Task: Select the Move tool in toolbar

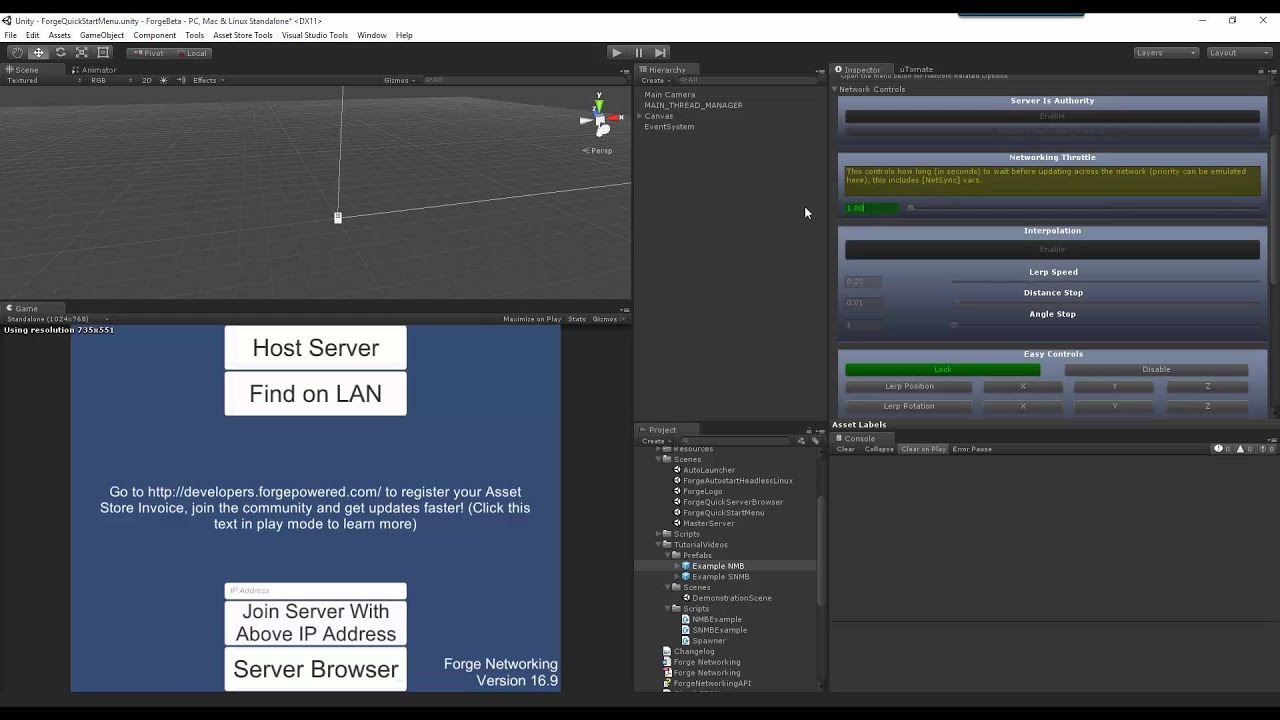Action: [39, 53]
